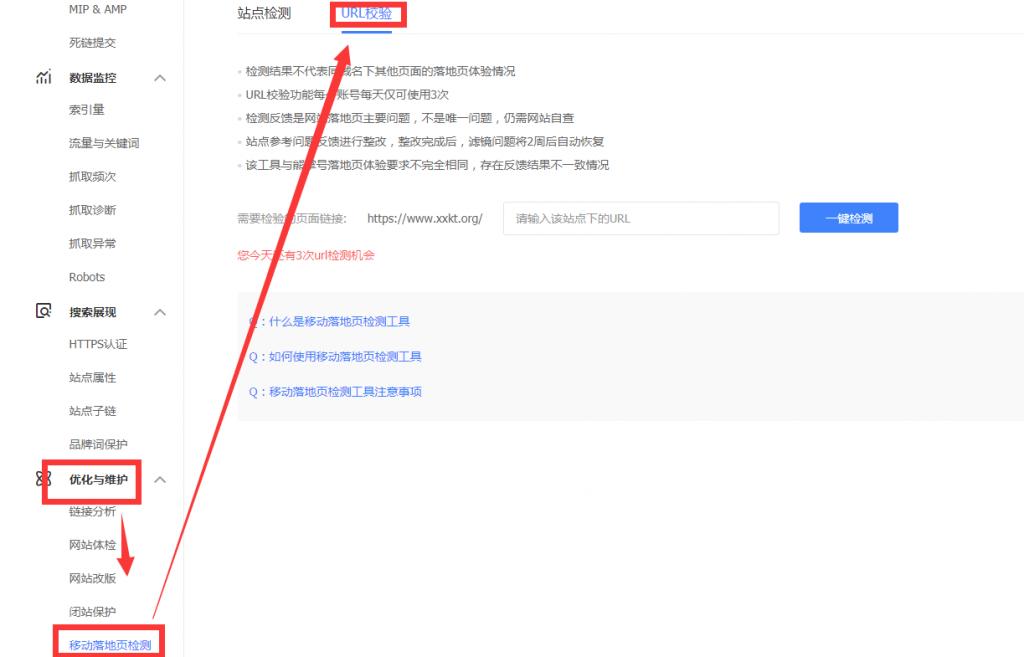
Task: Click the 搜索展现 magnifier icon
Action: point(43,311)
